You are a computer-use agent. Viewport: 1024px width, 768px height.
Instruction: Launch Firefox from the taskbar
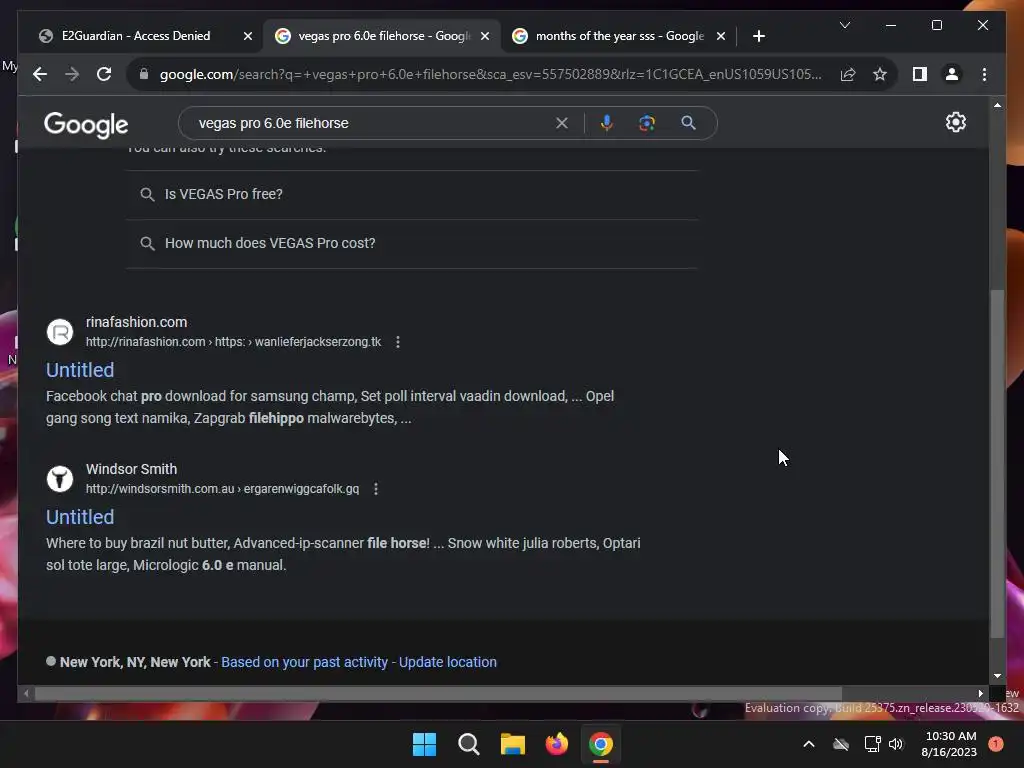(x=556, y=744)
